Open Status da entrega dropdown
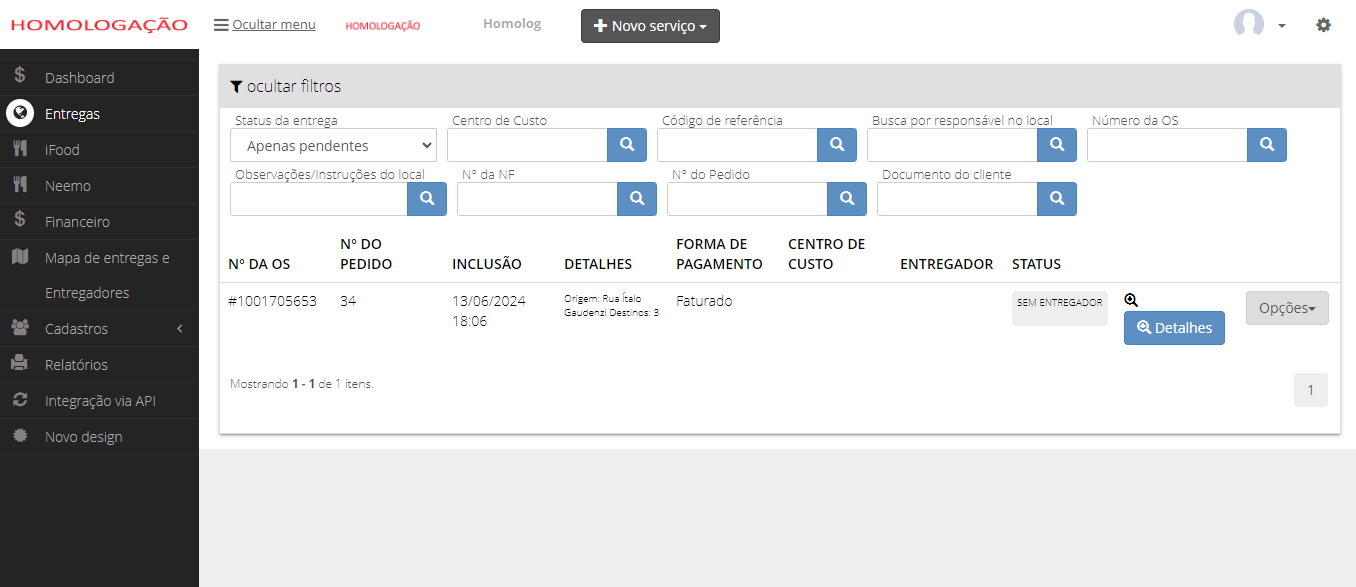This screenshot has height=587, width=1356. [x=333, y=145]
